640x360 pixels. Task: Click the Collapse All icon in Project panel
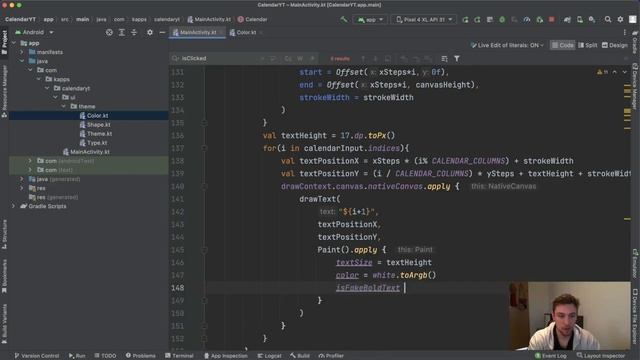[x=134, y=32]
